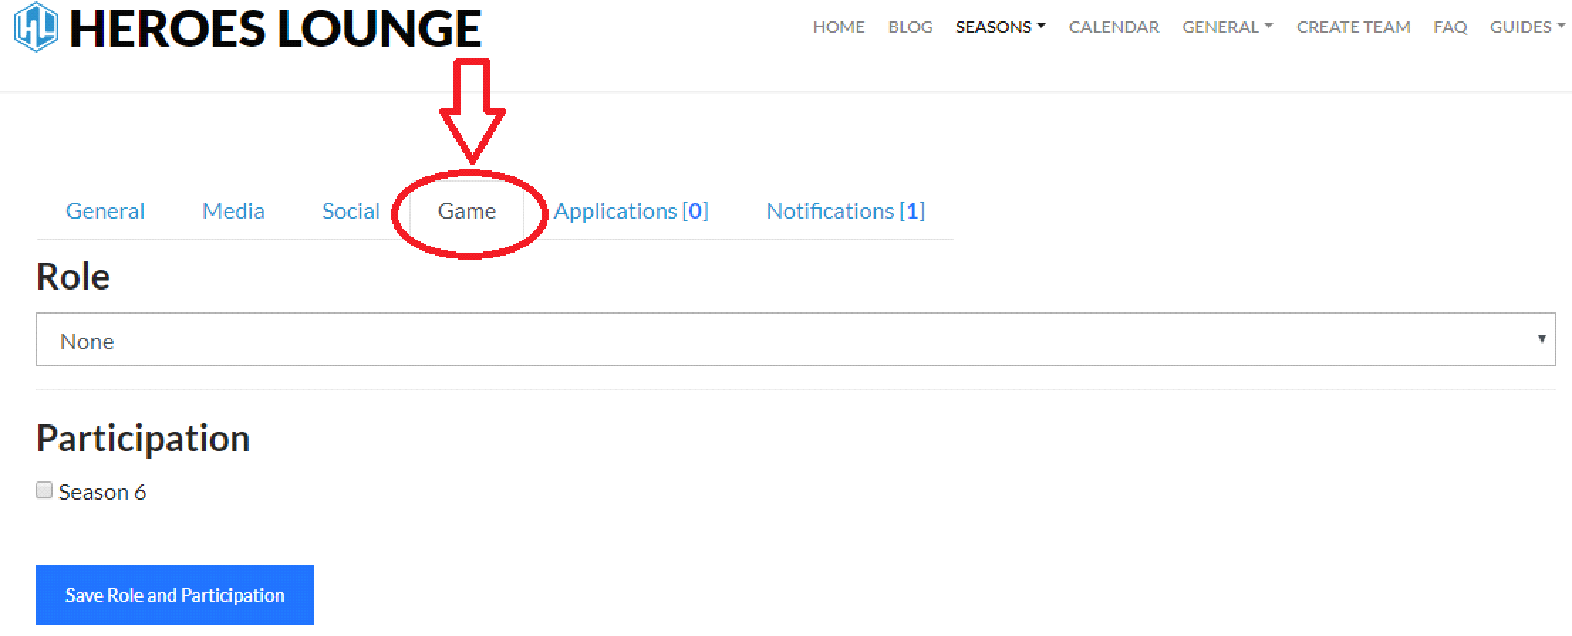This screenshot has height=636, width=1572.
Task: Click the Season 6 label text
Action: pos(102,492)
